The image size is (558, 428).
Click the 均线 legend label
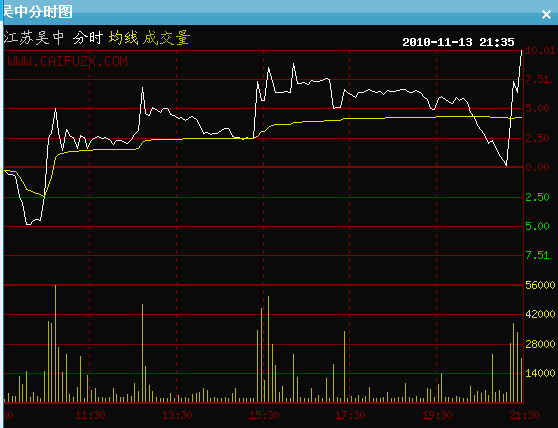pos(123,38)
